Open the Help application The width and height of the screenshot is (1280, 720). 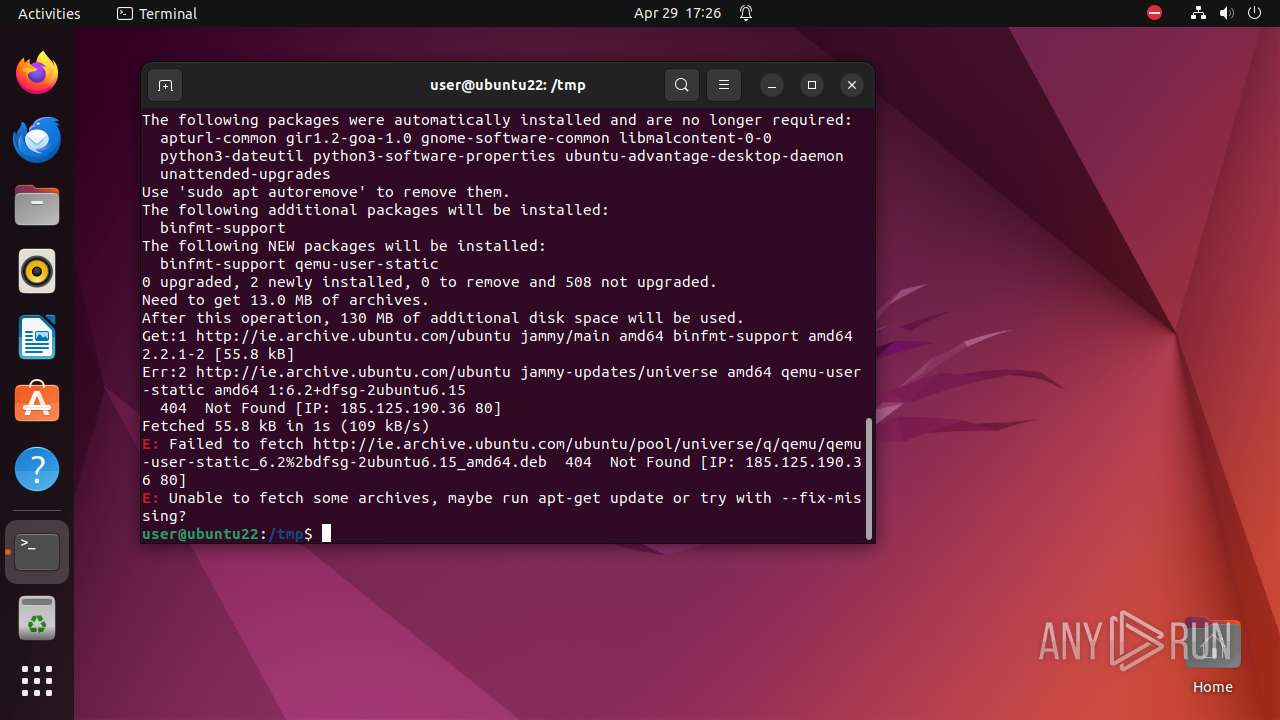click(37, 469)
